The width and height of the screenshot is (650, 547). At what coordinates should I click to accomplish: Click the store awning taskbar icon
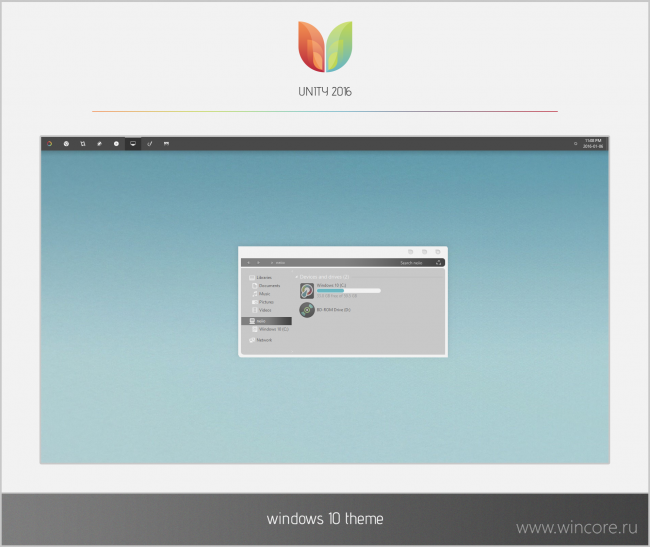166,144
